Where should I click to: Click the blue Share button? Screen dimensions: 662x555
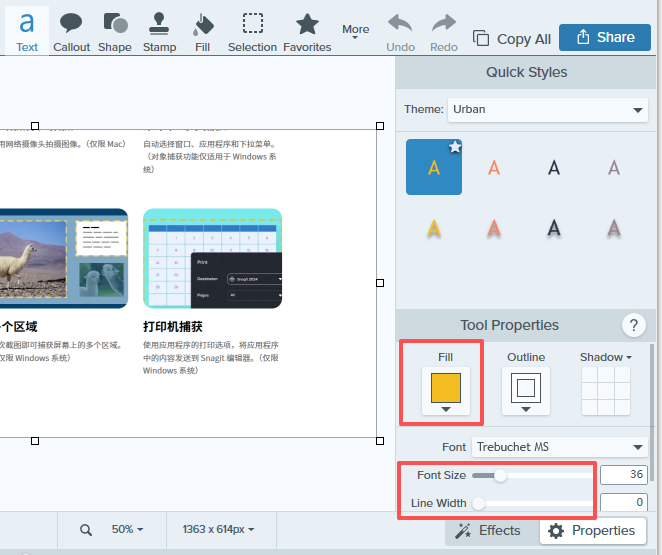(605, 37)
